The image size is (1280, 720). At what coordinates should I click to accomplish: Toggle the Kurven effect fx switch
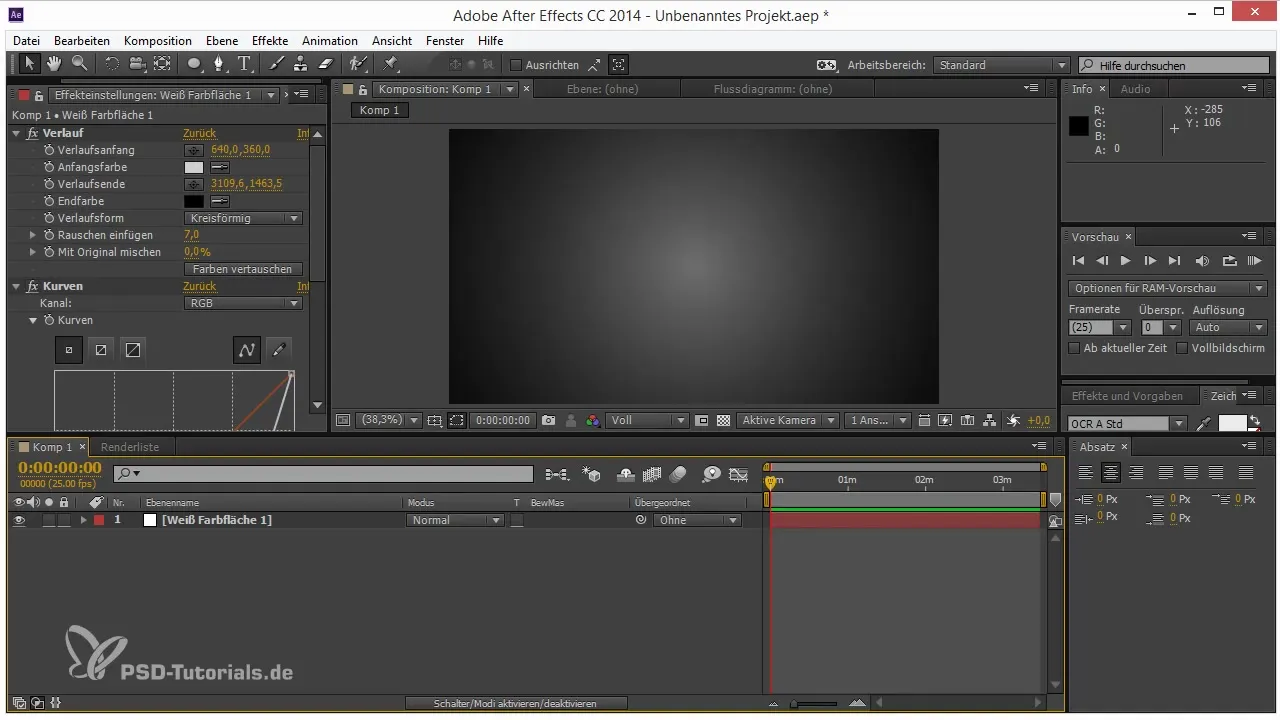point(33,286)
